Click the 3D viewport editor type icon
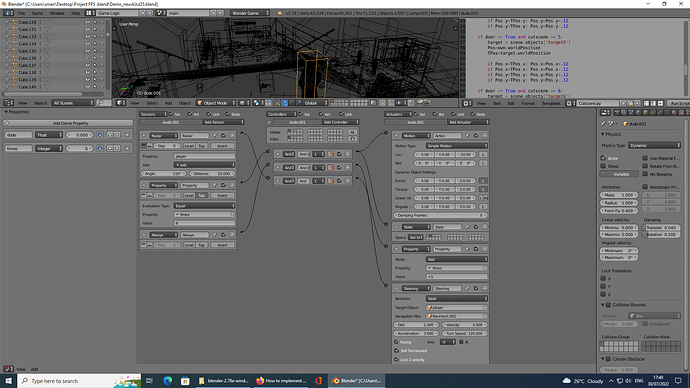The image size is (690, 388). (x=121, y=103)
